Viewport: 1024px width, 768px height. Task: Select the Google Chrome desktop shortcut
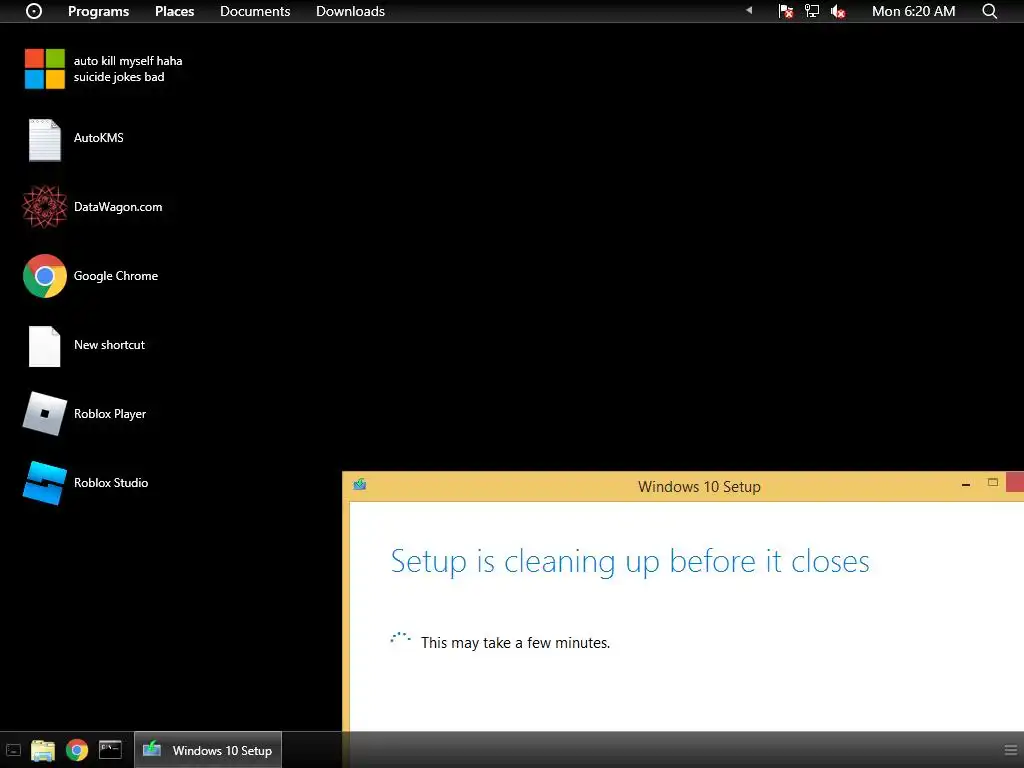tap(44, 276)
